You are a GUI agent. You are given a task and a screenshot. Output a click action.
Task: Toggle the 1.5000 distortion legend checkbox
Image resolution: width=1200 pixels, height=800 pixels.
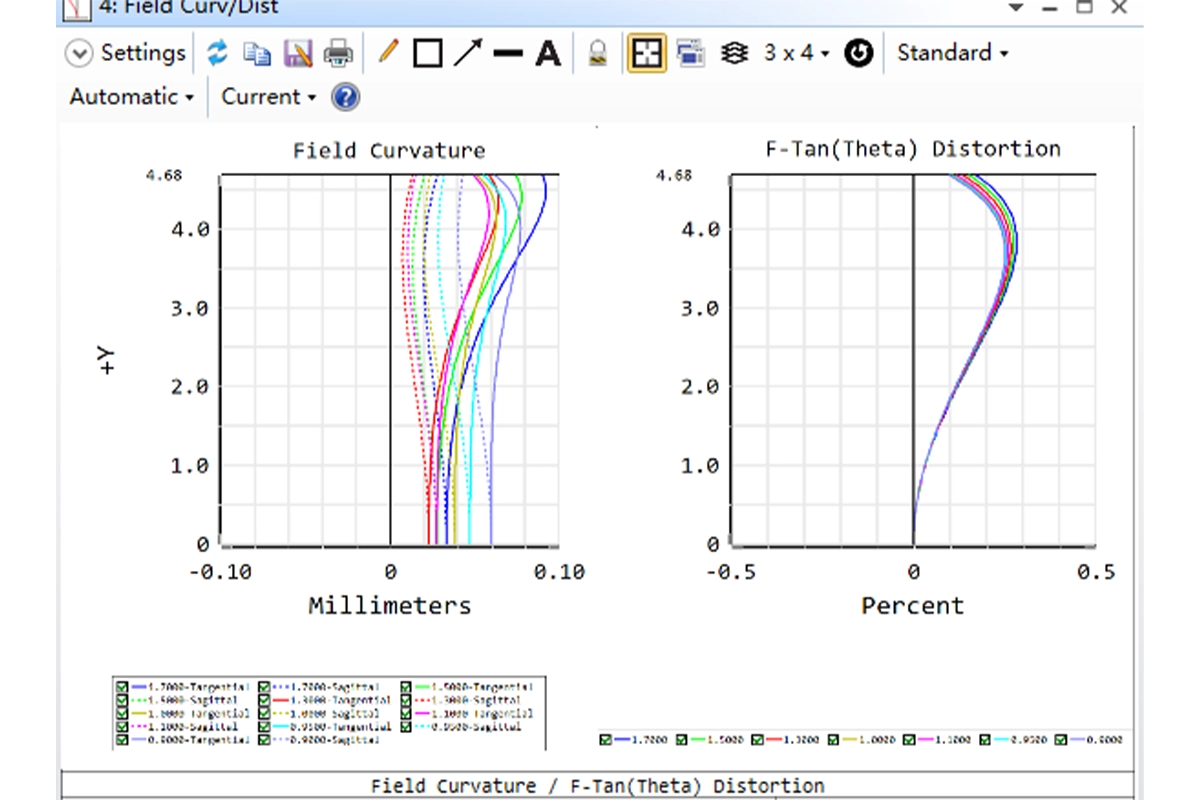[x=684, y=740]
